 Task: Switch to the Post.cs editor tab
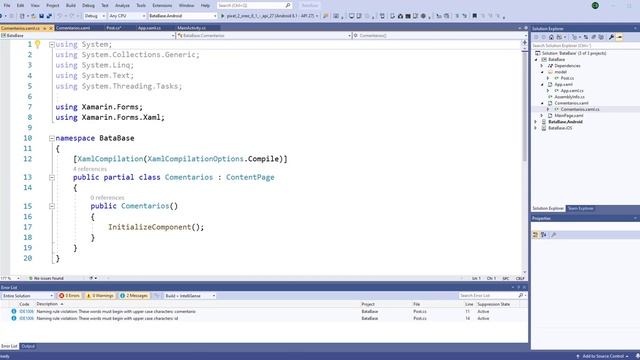(x=113, y=28)
